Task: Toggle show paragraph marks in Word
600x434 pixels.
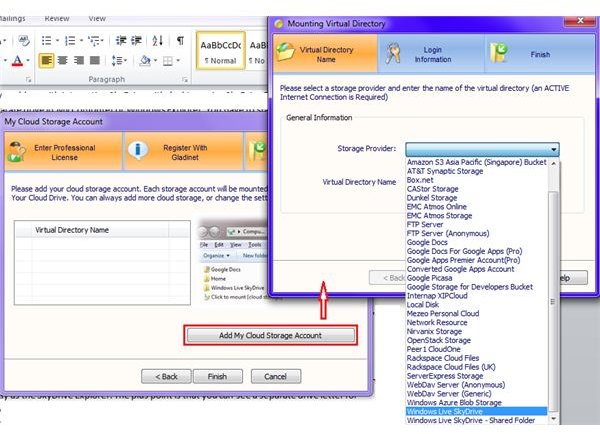Action: click(x=180, y=41)
